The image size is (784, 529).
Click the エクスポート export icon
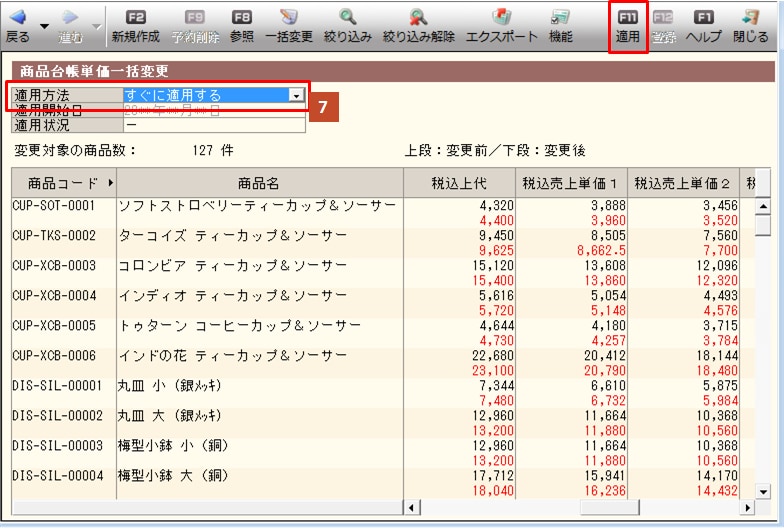(x=501, y=18)
